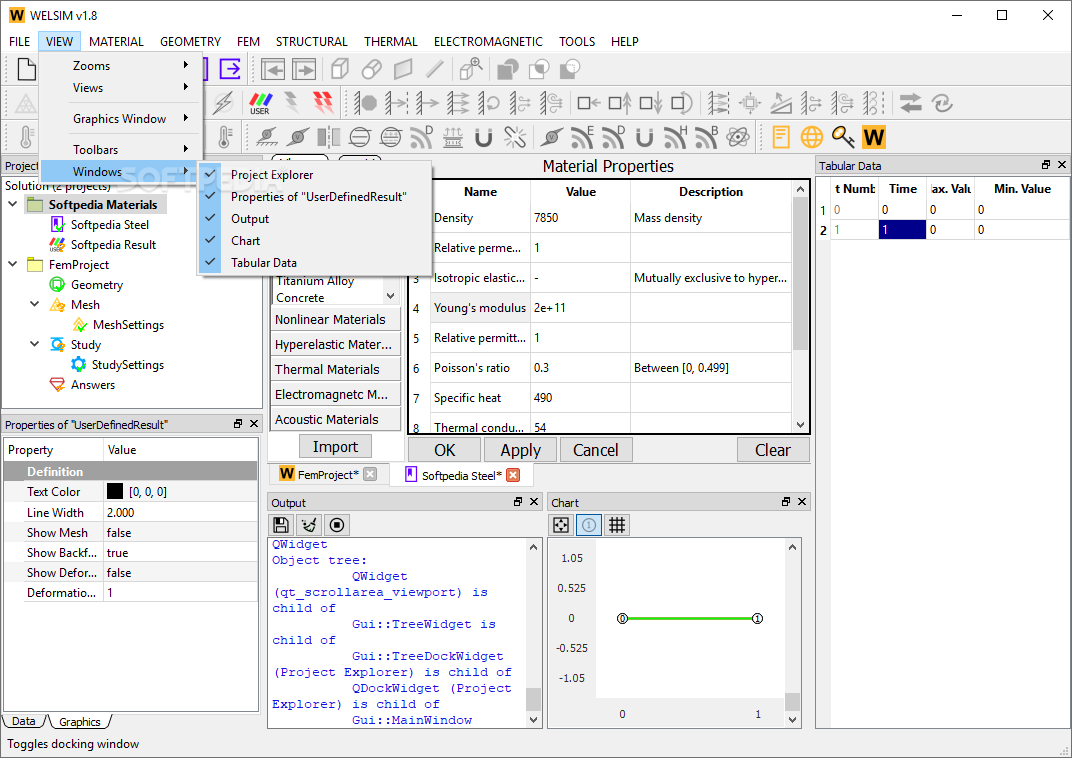Viewport: 1072px width, 758px height.
Task: Save the output log with floppy icon
Action: point(280,525)
